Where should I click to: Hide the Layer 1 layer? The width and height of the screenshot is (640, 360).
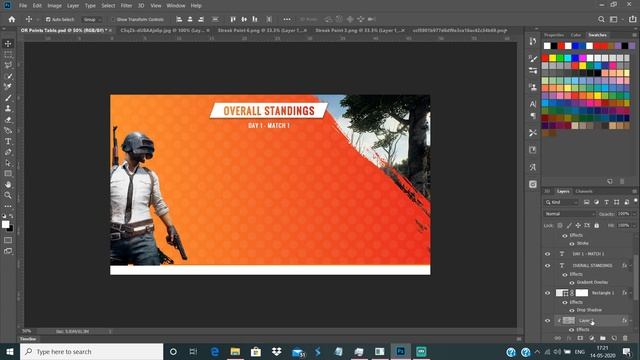[x=548, y=321]
